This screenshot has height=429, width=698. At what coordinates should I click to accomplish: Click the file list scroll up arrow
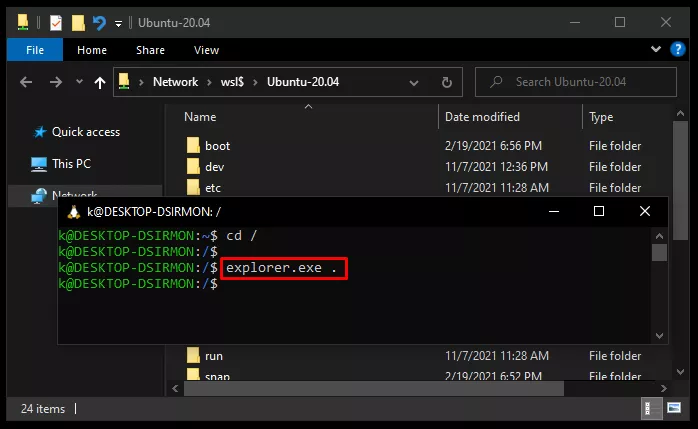coord(681,113)
